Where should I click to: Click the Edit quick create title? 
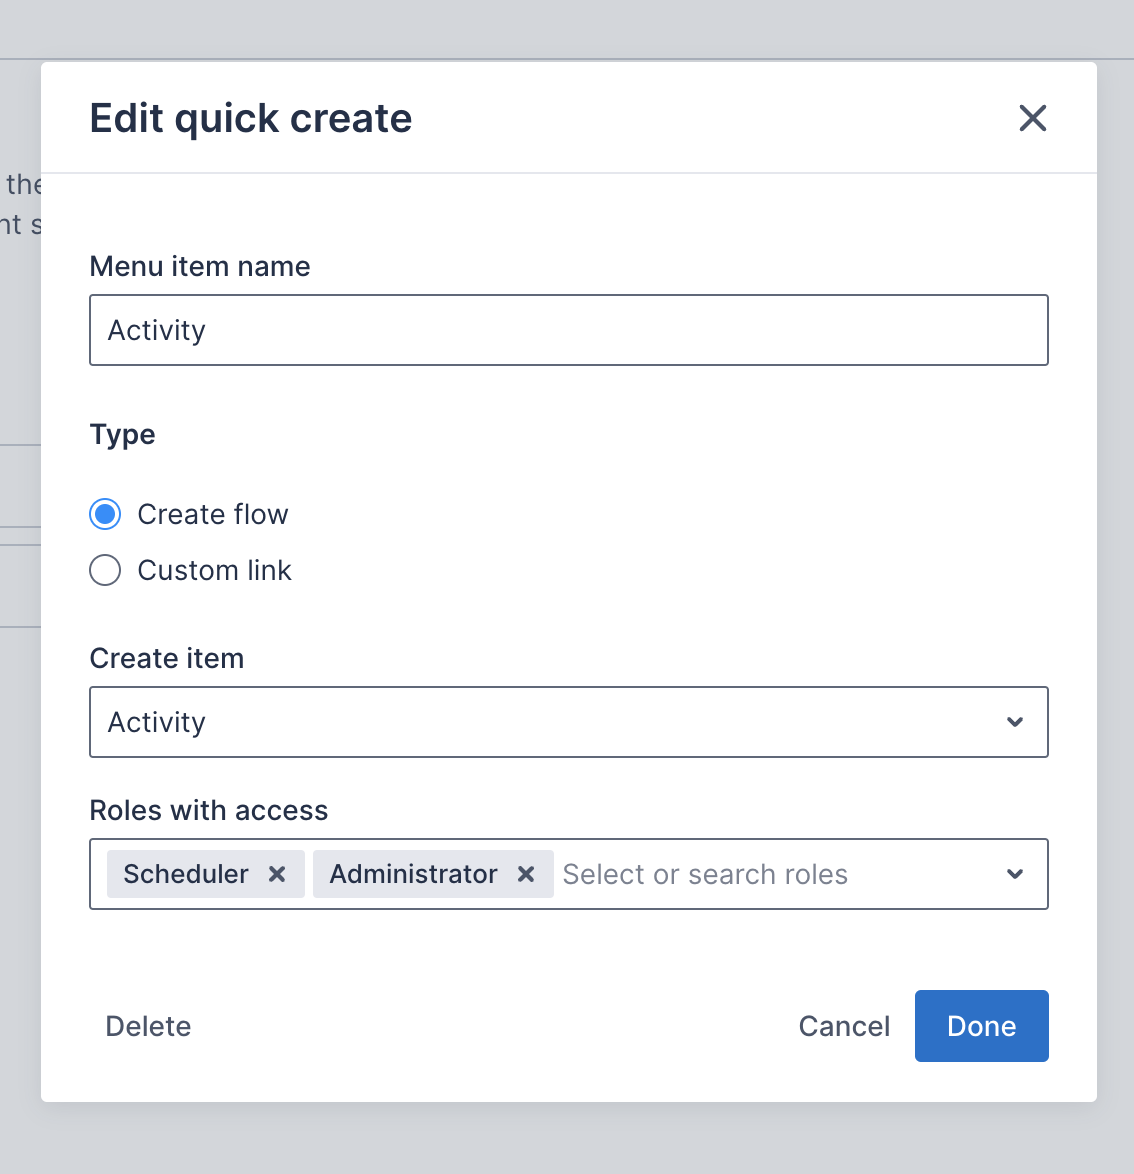[x=250, y=118]
